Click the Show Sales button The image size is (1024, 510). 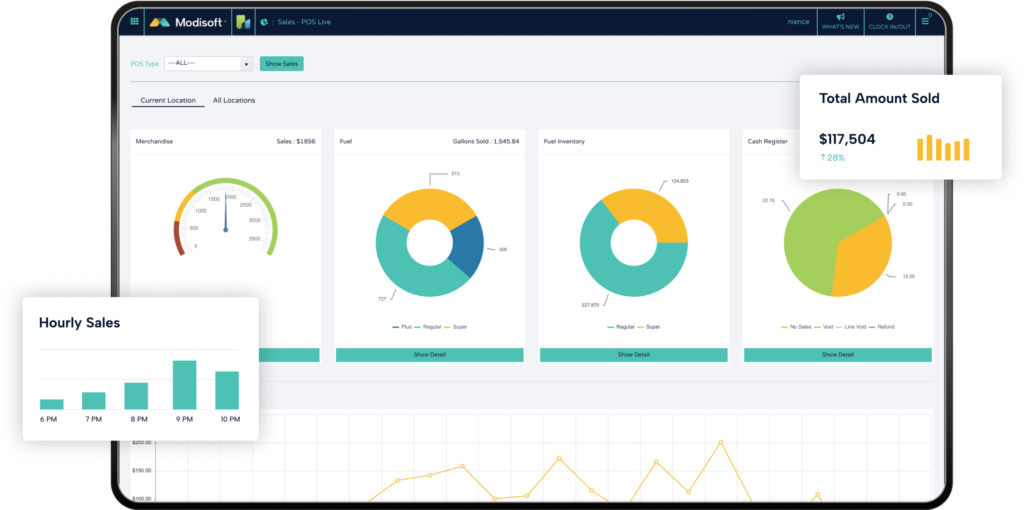(x=281, y=64)
